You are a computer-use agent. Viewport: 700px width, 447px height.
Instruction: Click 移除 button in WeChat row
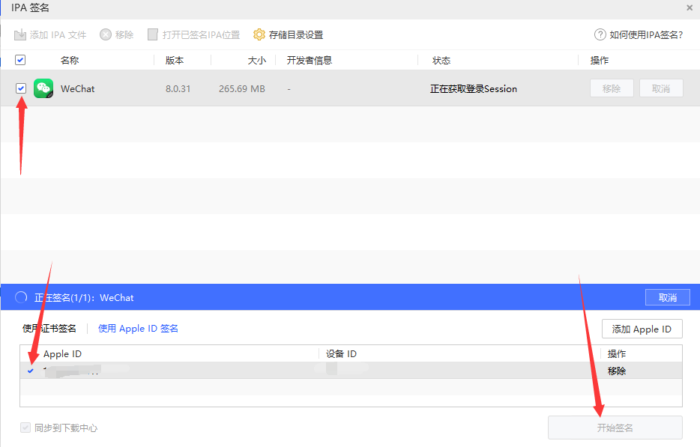(x=612, y=88)
